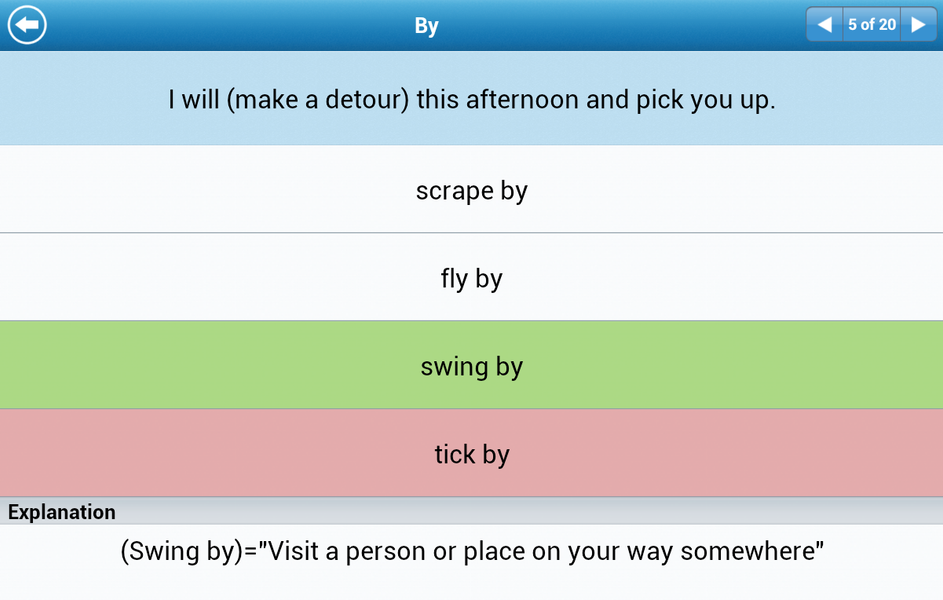Viewport: 943px width, 600px height.
Task: Click the blue next-question arrow button
Action: 919,24
